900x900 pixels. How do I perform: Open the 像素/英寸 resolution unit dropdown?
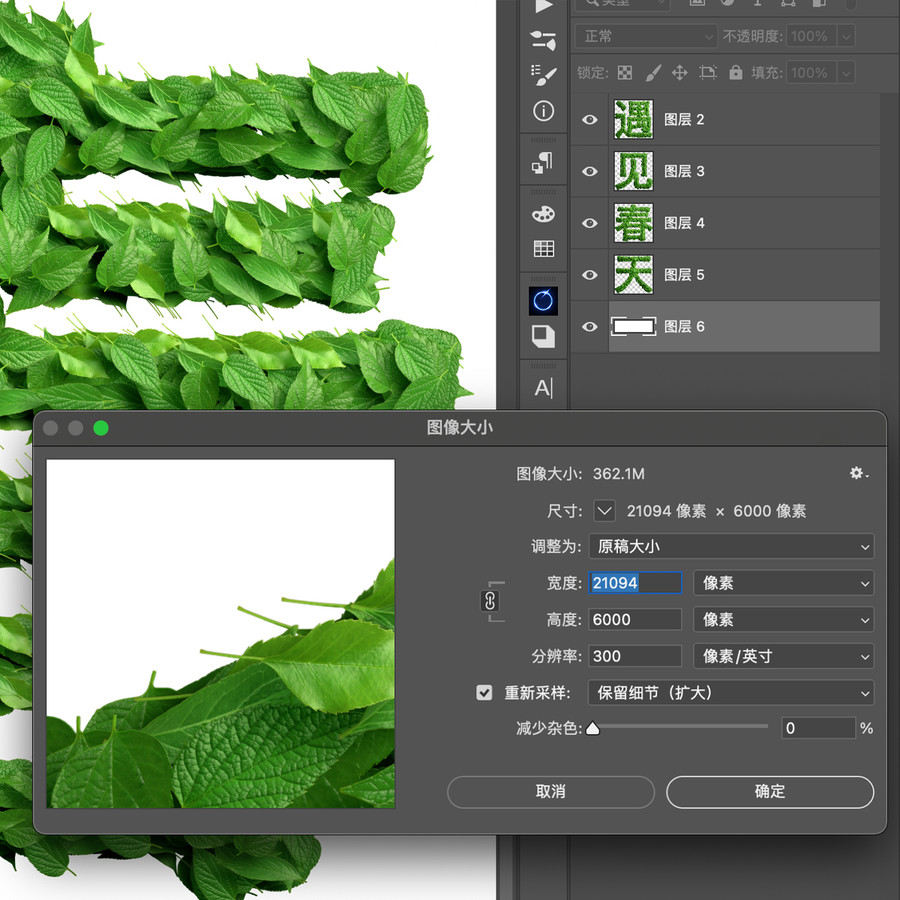783,656
